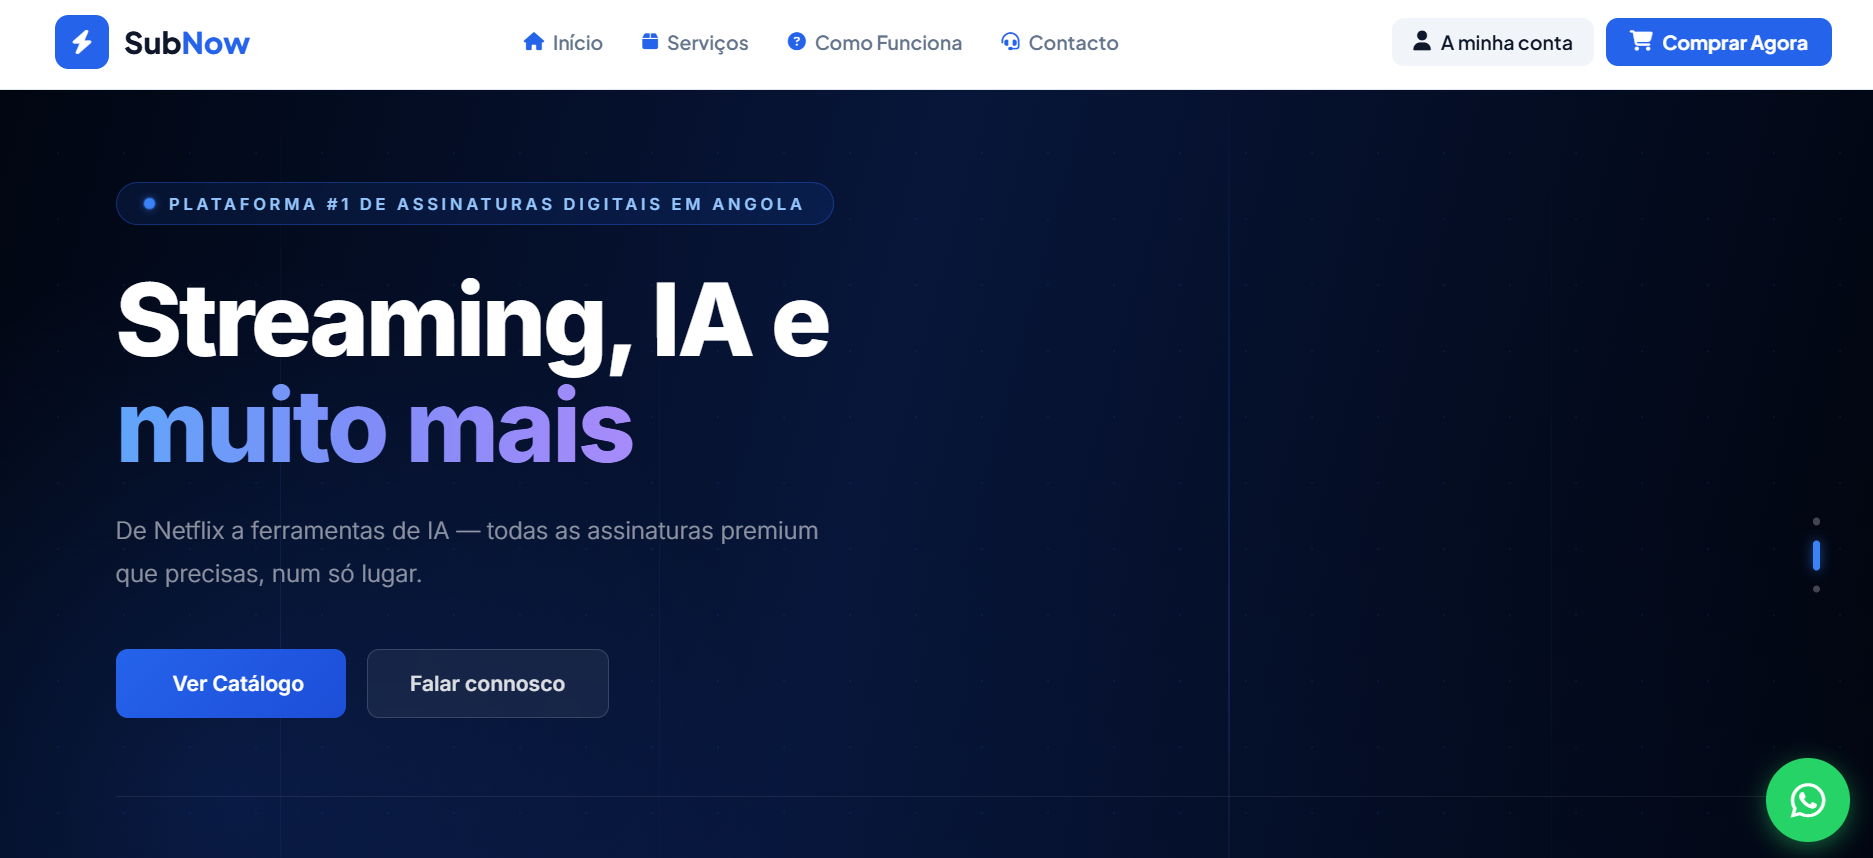Select the bottom slide indicator dot
Screen dimensions: 1873x858
coord(1816,589)
